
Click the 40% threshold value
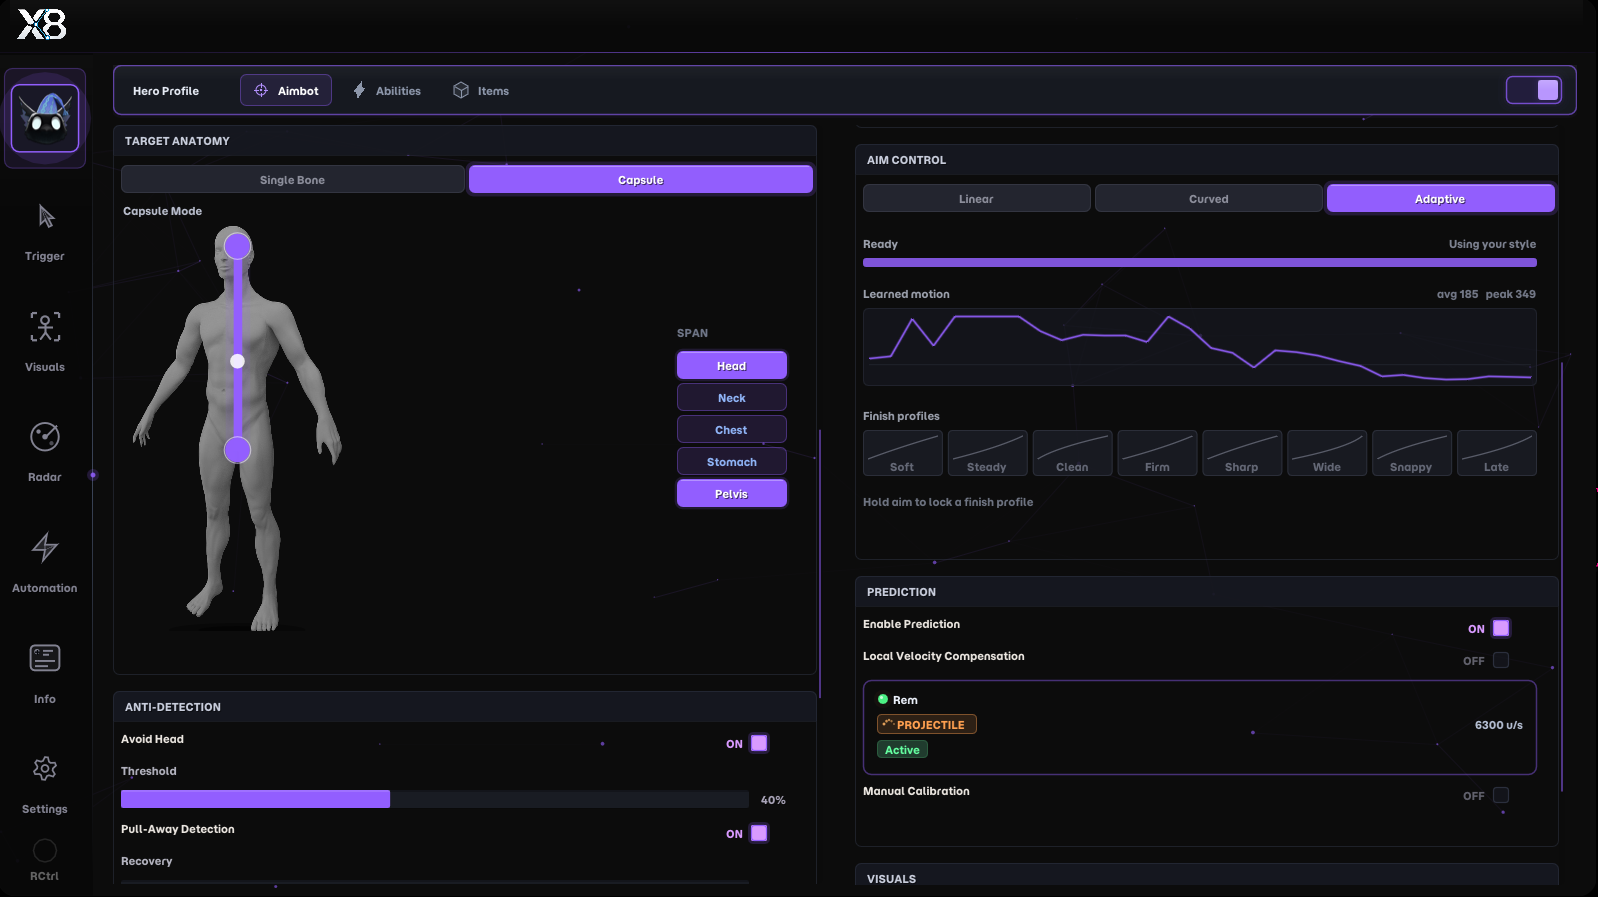click(x=773, y=800)
